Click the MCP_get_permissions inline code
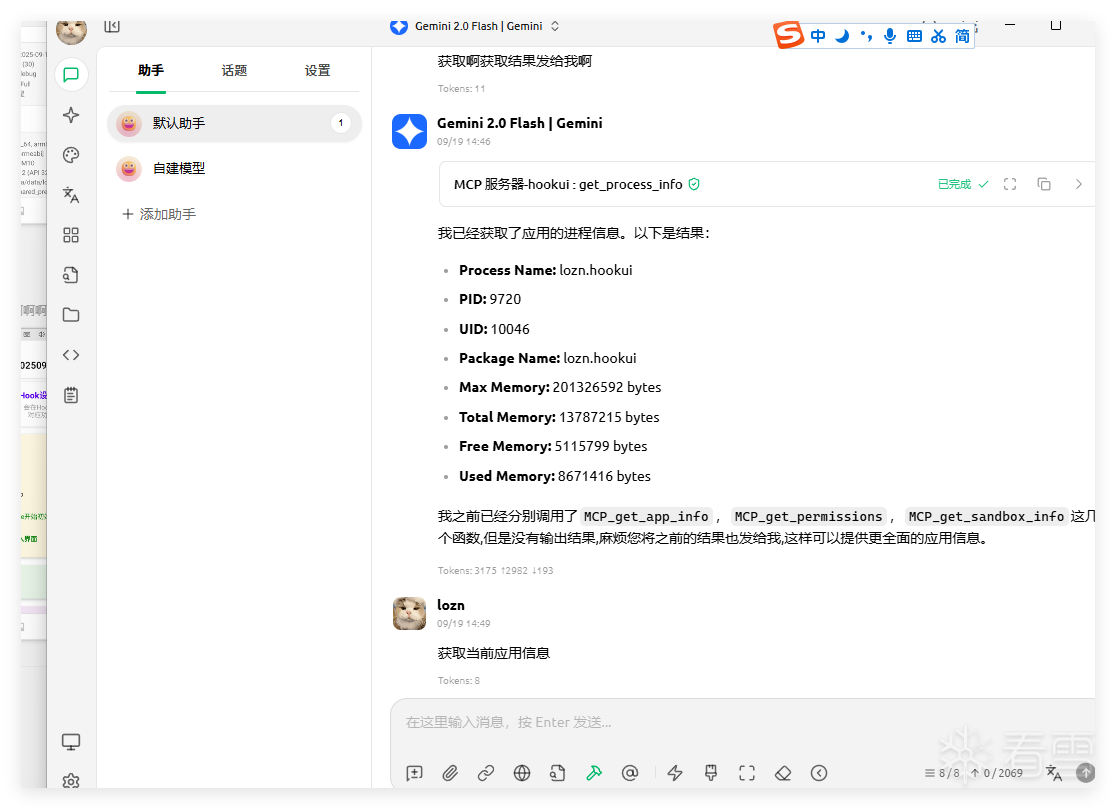The width and height of the screenshot is (1116, 809). pos(809,517)
